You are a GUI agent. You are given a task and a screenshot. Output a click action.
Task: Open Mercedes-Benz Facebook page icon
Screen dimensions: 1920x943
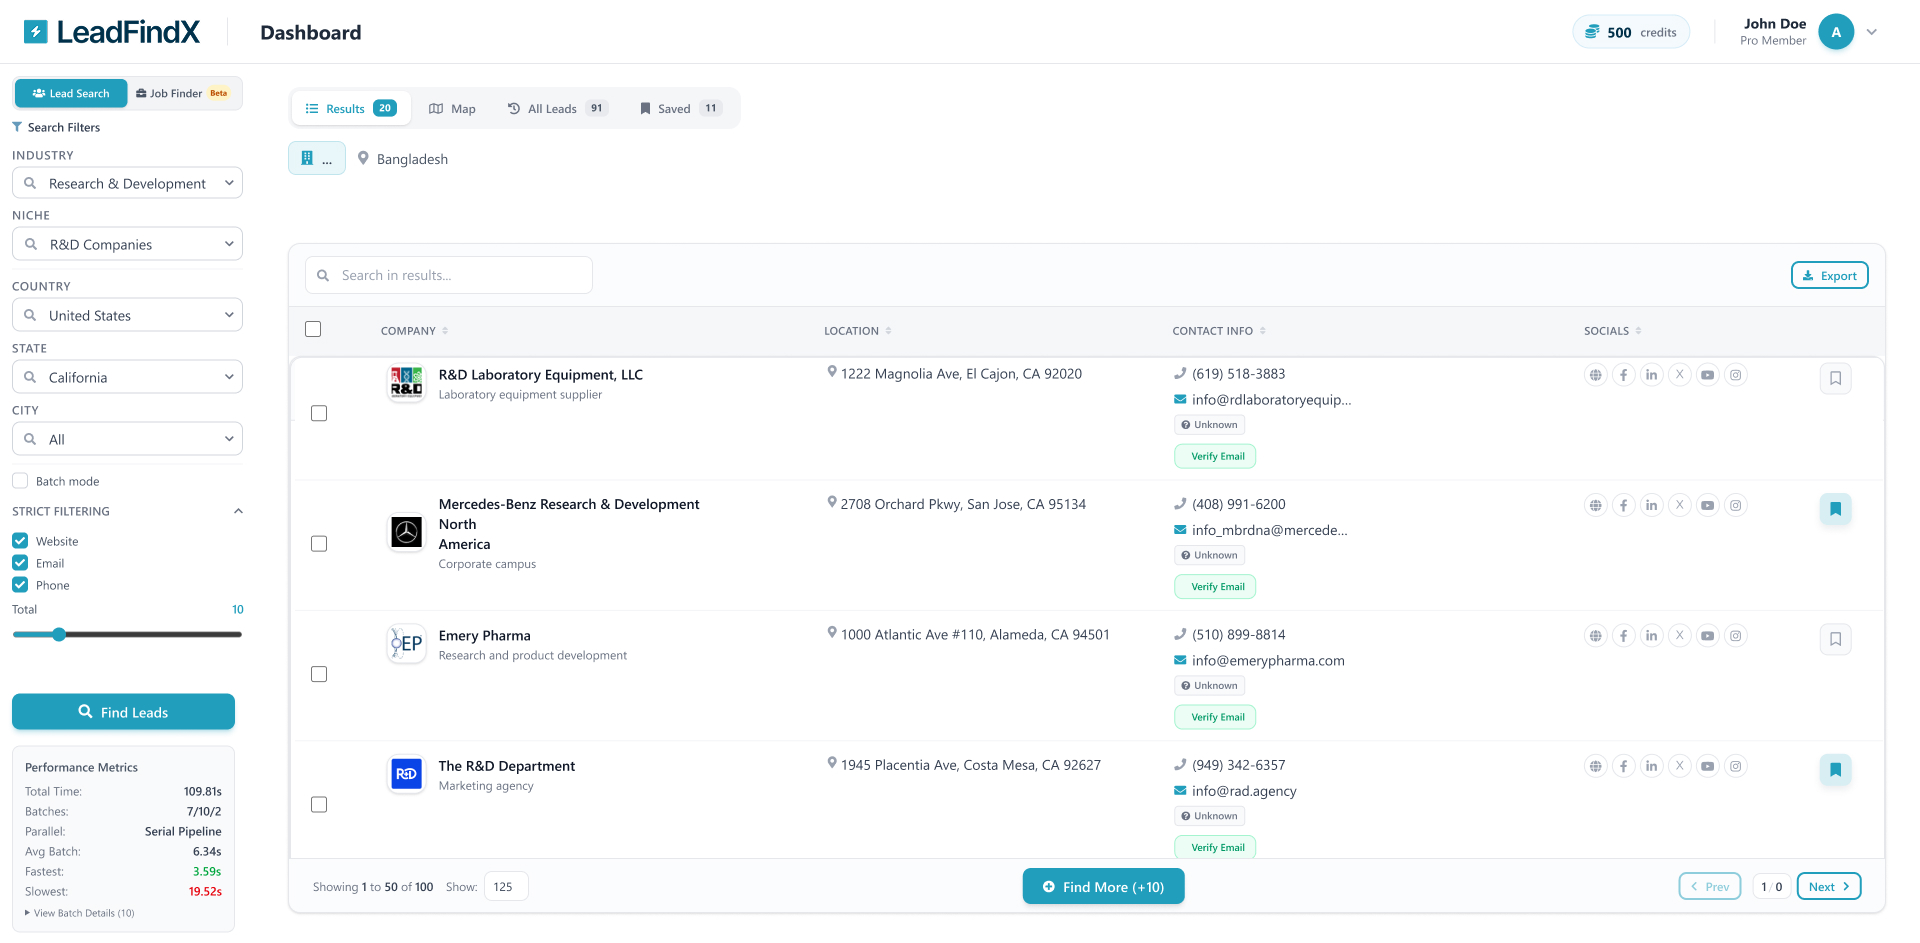1623,505
